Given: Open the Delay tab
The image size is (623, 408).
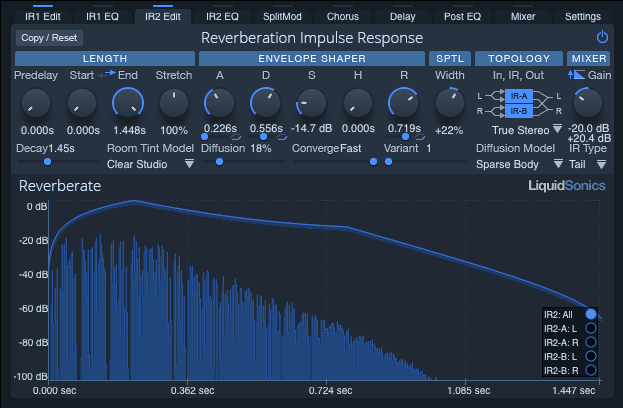Looking at the screenshot, I should tap(402, 17).
